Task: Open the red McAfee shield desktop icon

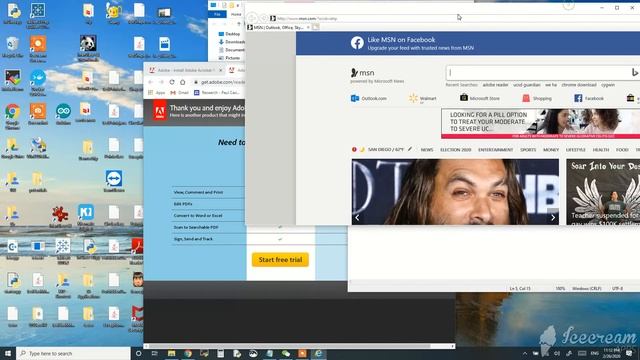Action: [137, 317]
